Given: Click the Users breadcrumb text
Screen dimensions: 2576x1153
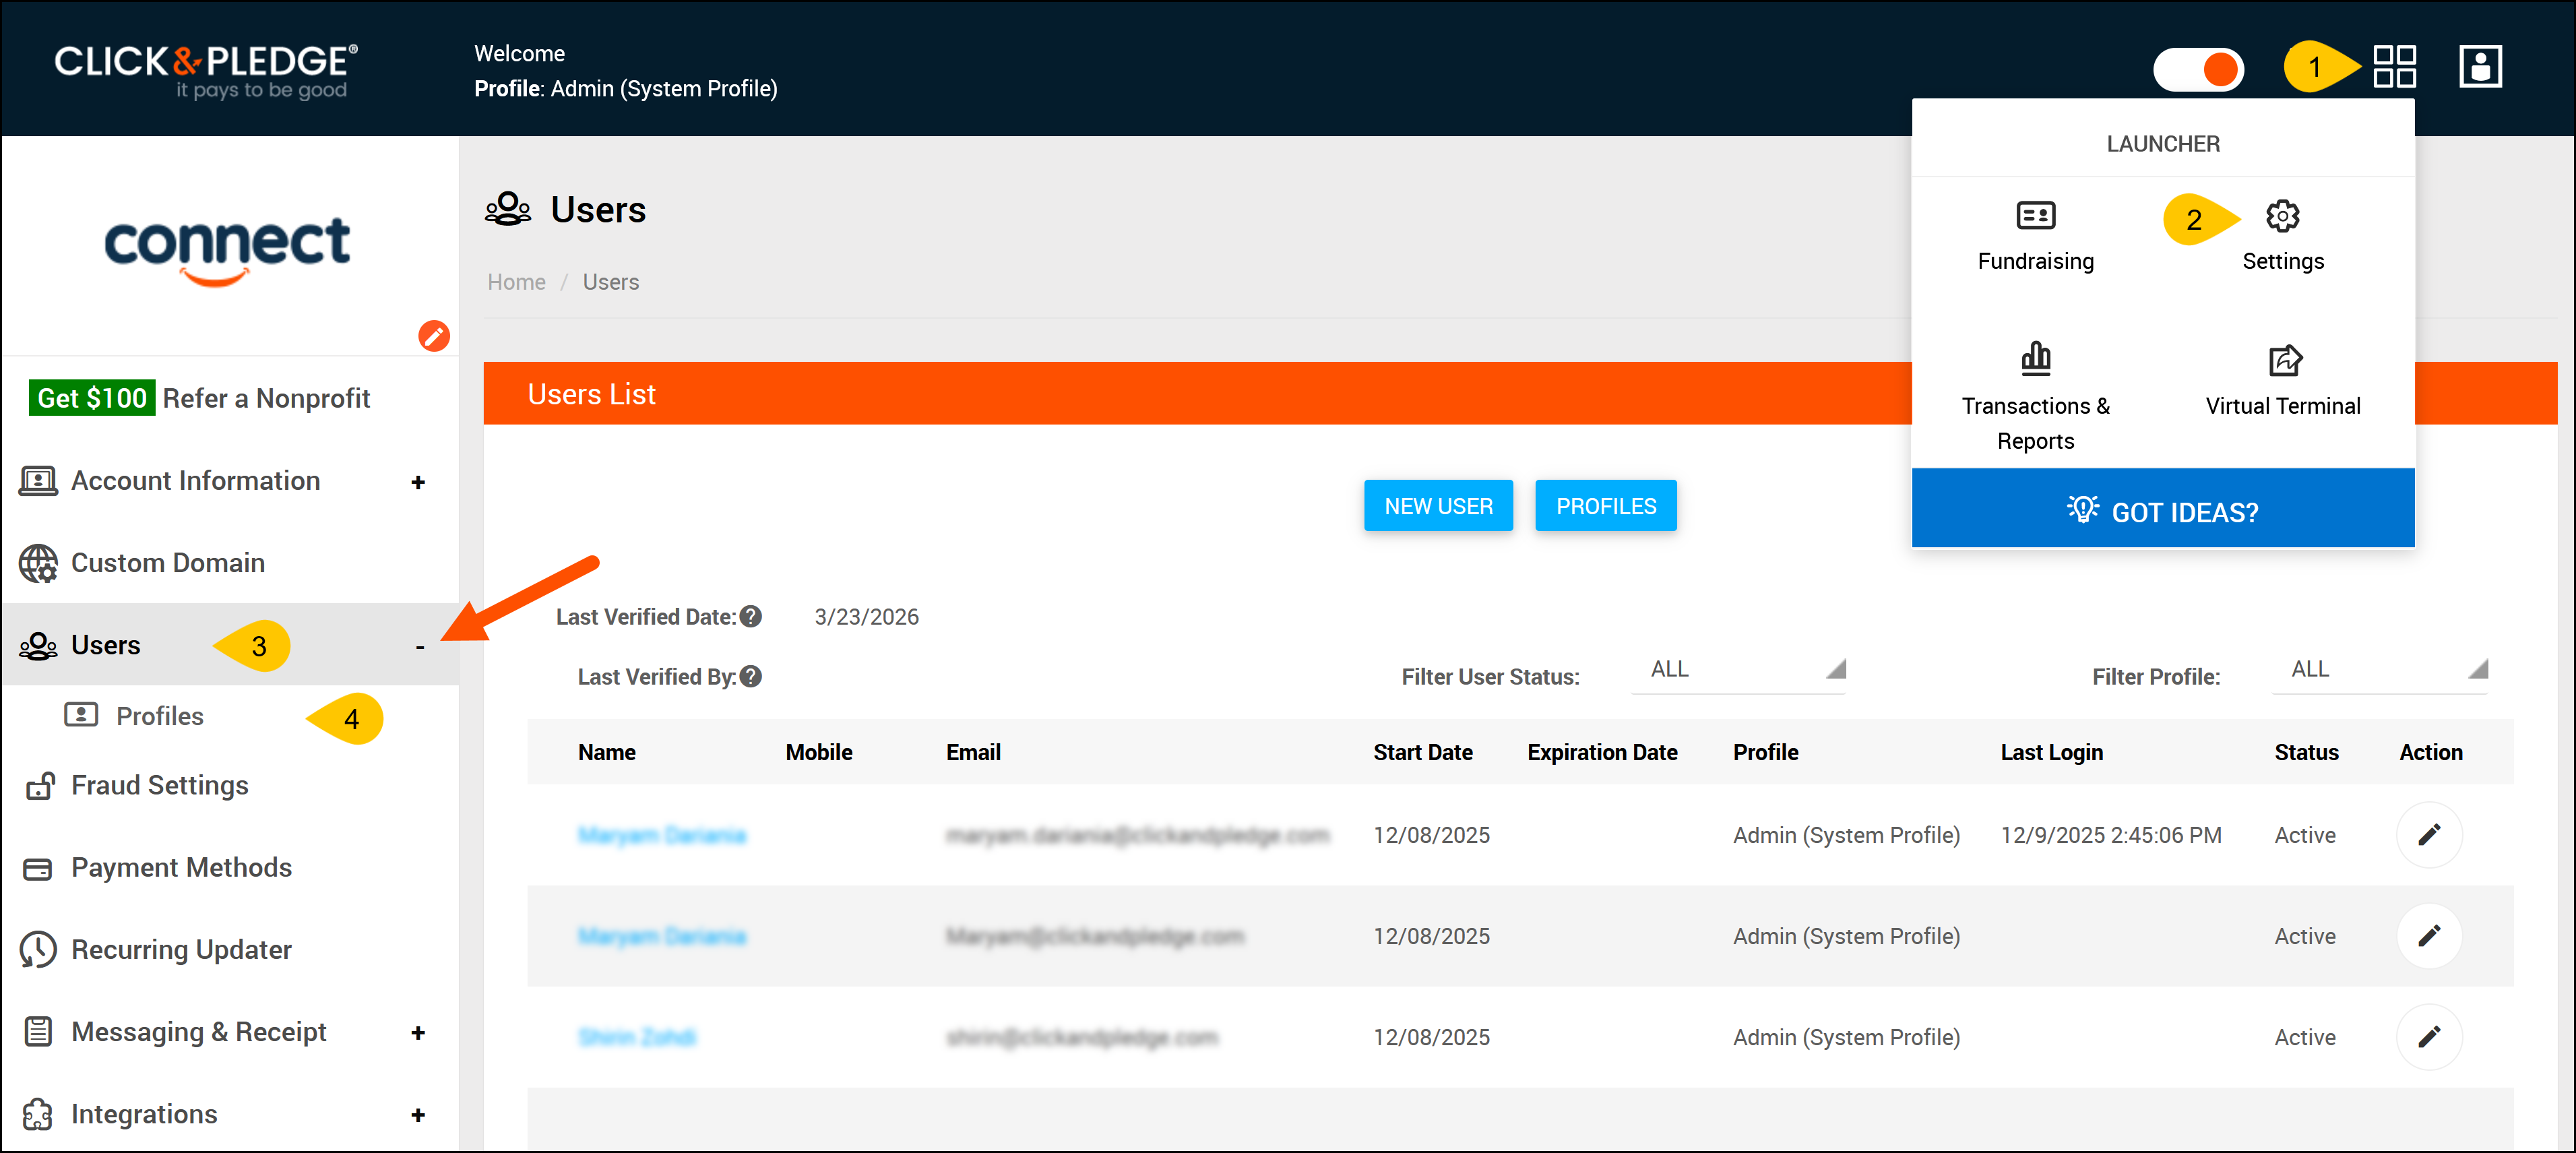Looking at the screenshot, I should (610, 283).
